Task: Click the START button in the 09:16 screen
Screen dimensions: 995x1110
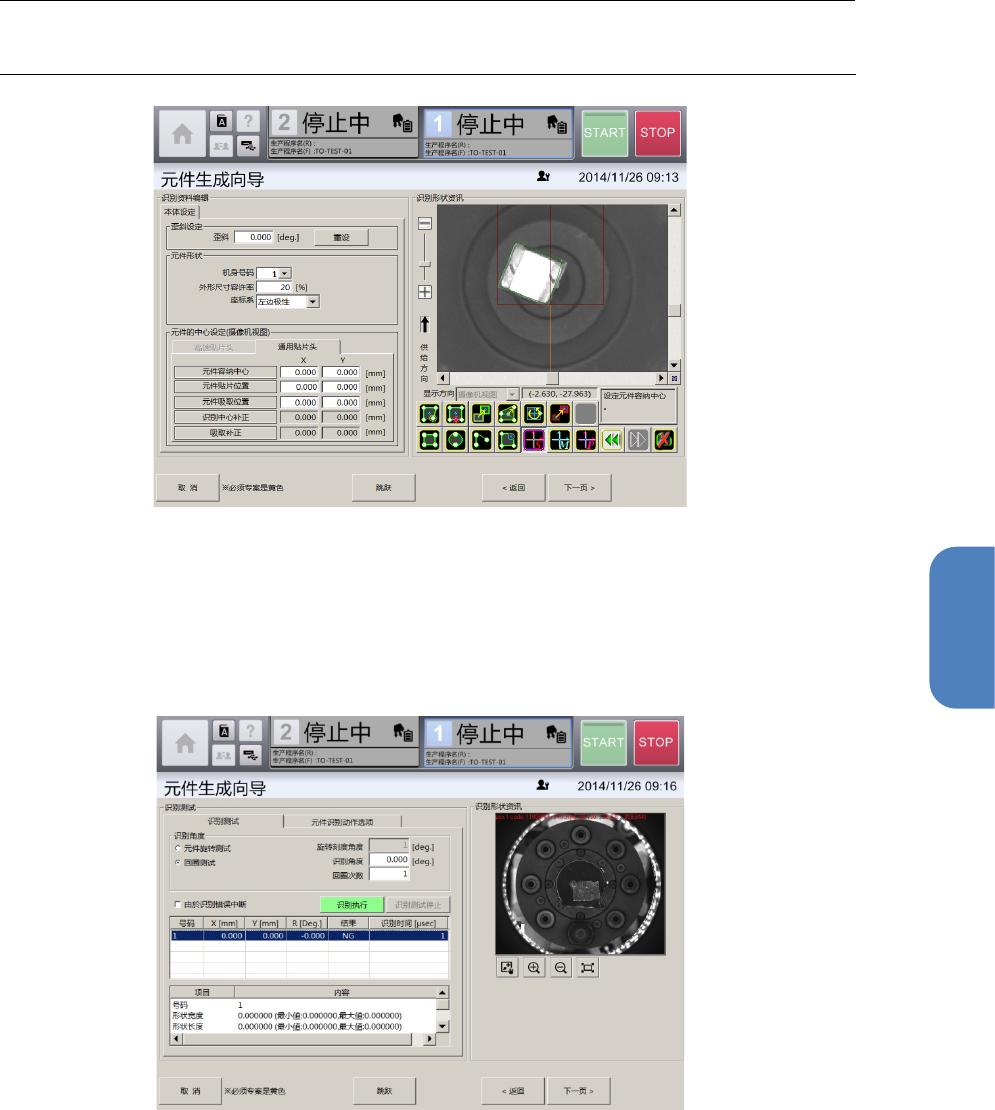Action: tap(604, 743)
